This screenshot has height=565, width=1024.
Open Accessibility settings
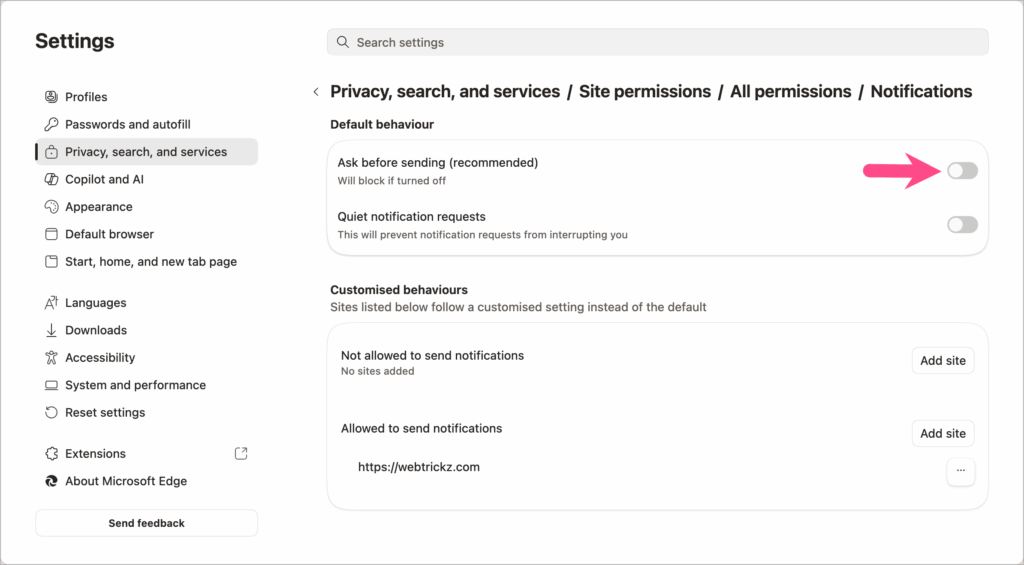click(147, 357)
